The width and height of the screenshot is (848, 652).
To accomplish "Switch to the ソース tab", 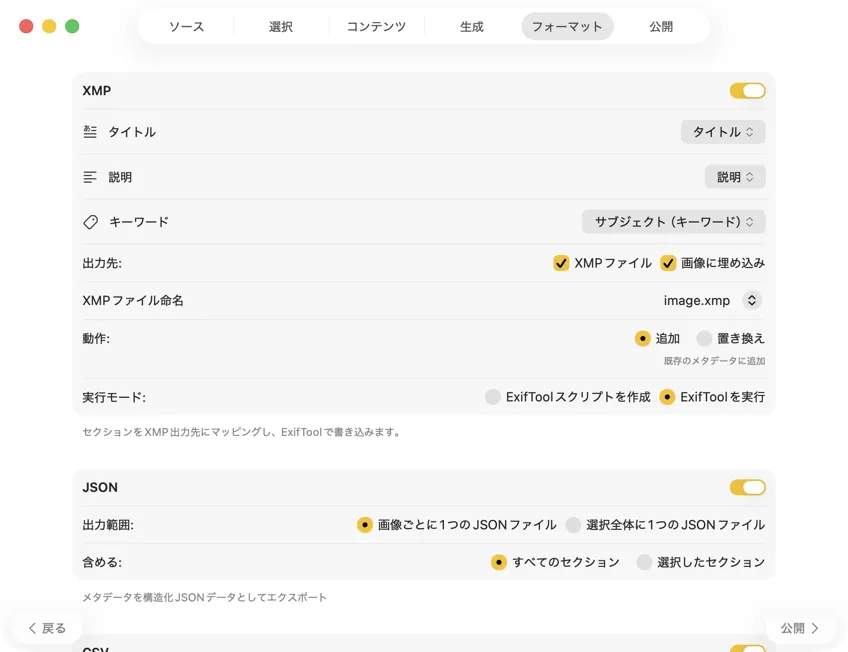I will [x=186, y=27].
